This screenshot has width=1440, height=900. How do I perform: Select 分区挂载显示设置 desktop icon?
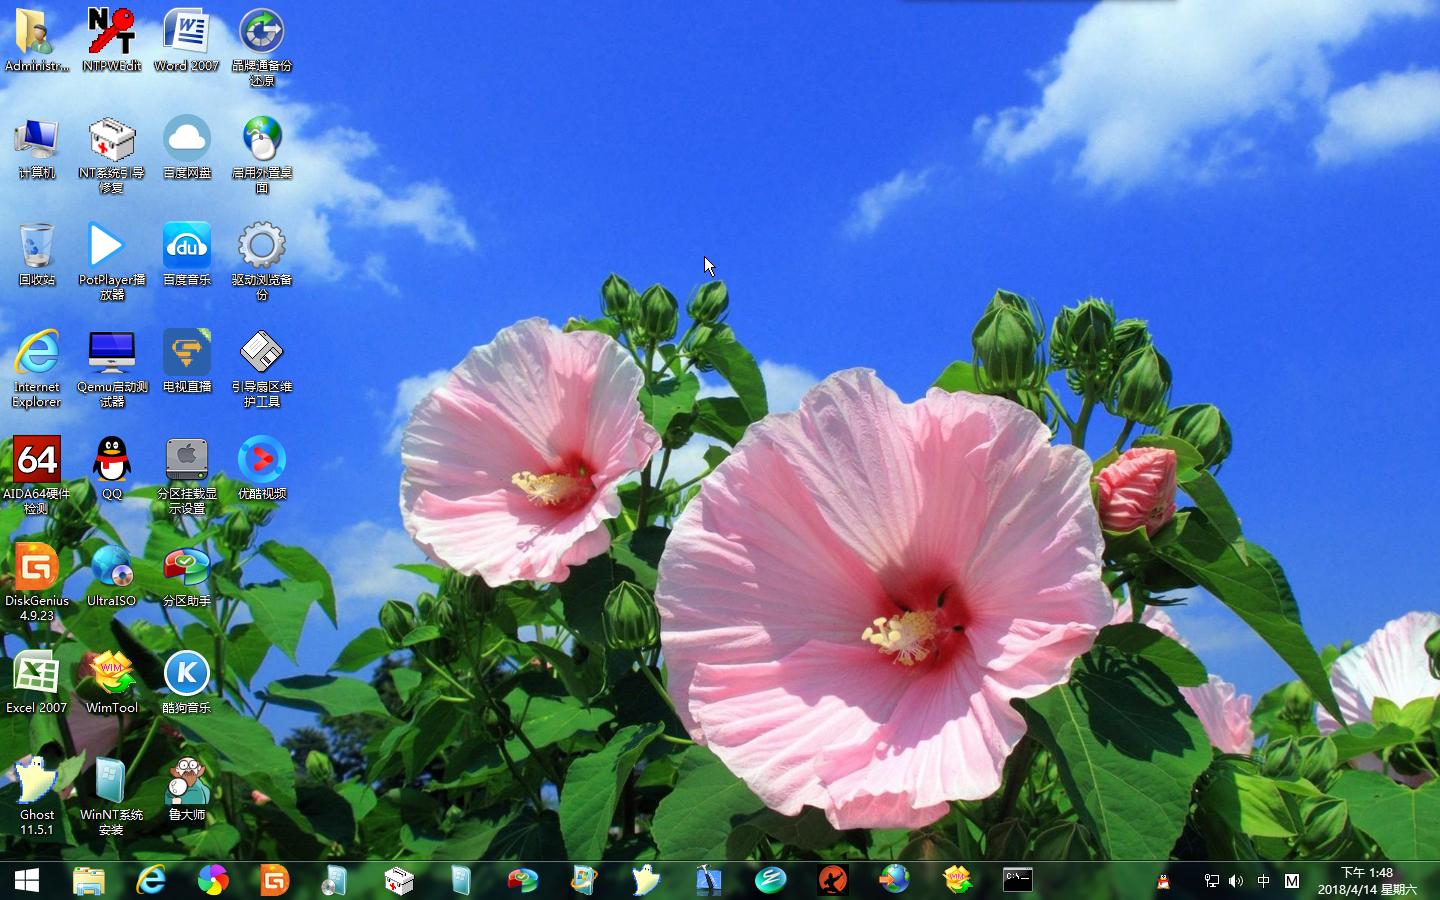pyautogui.click(x=187, y=475)
